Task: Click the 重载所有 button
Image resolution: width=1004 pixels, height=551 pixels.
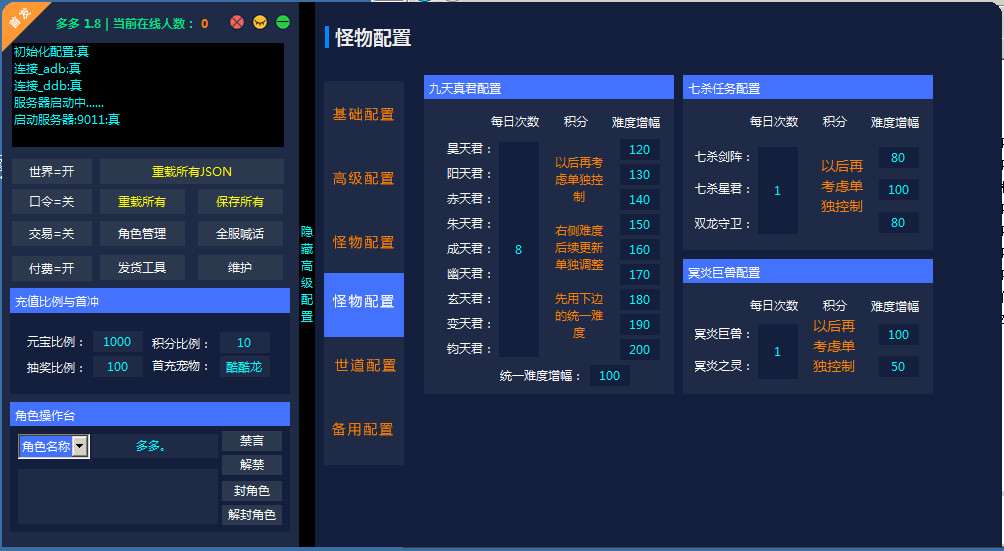Action: click(142, 202)
